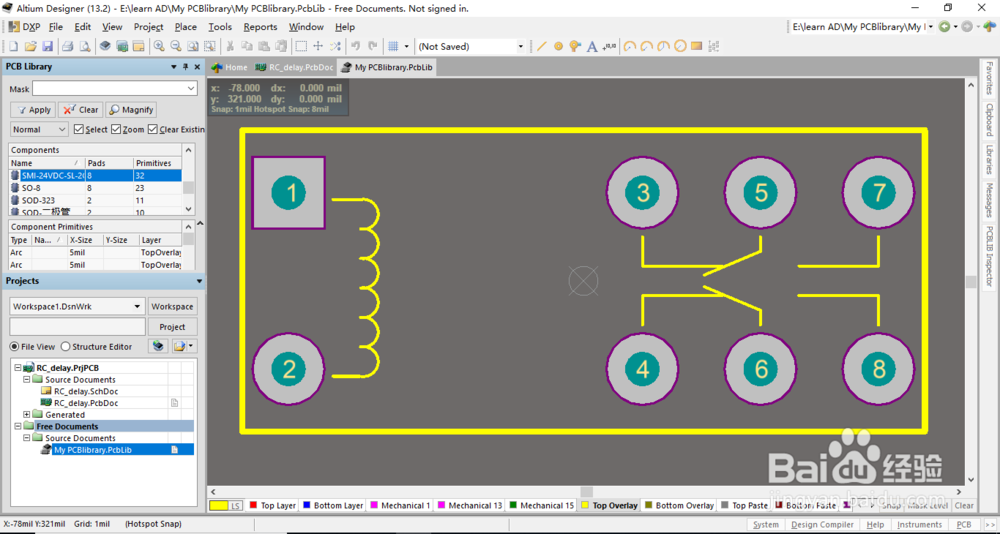Select the Top Layer red layer tab

(272, 505)
